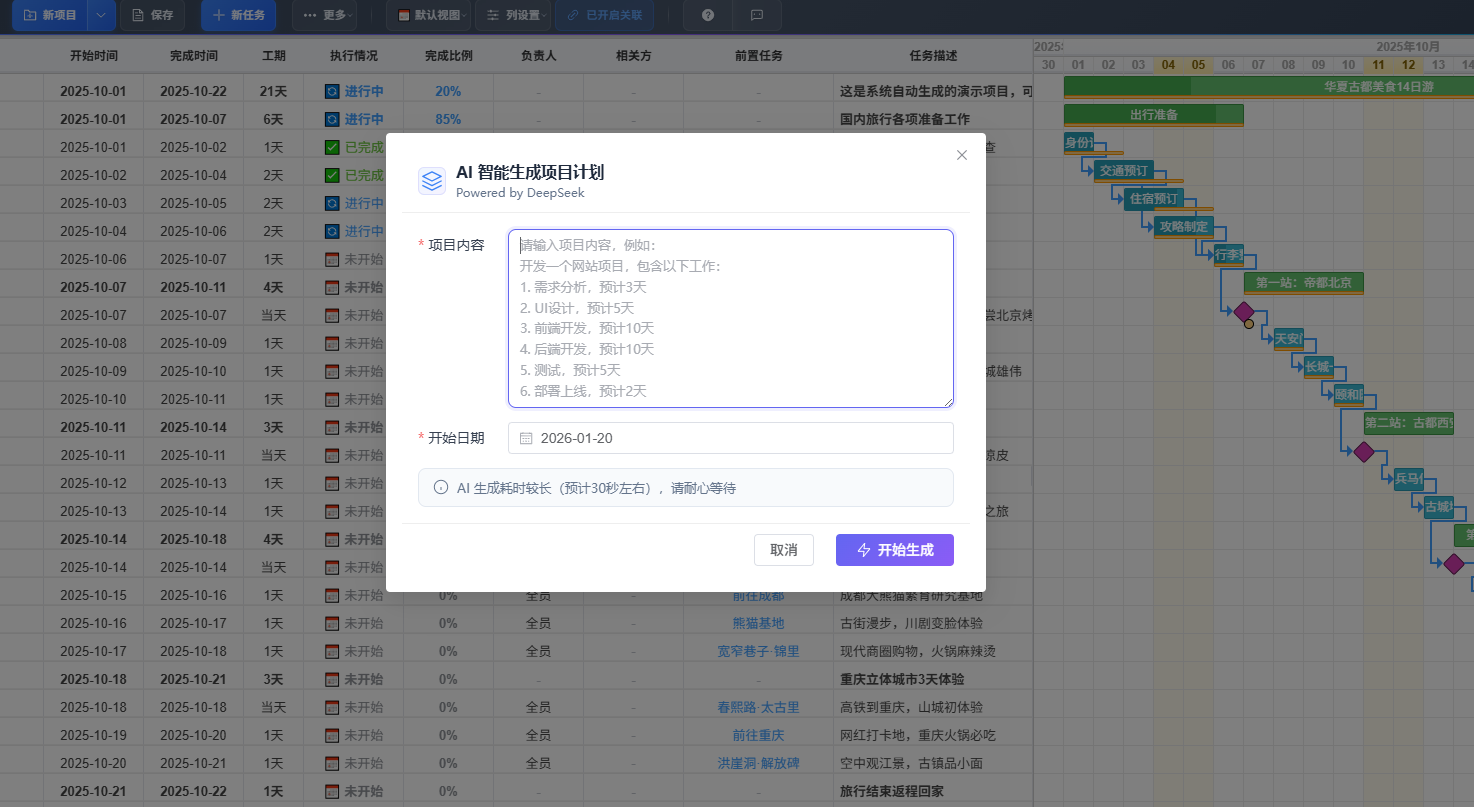Click the status icon in 2025-10-20 finish row

[x=332, y=735]
